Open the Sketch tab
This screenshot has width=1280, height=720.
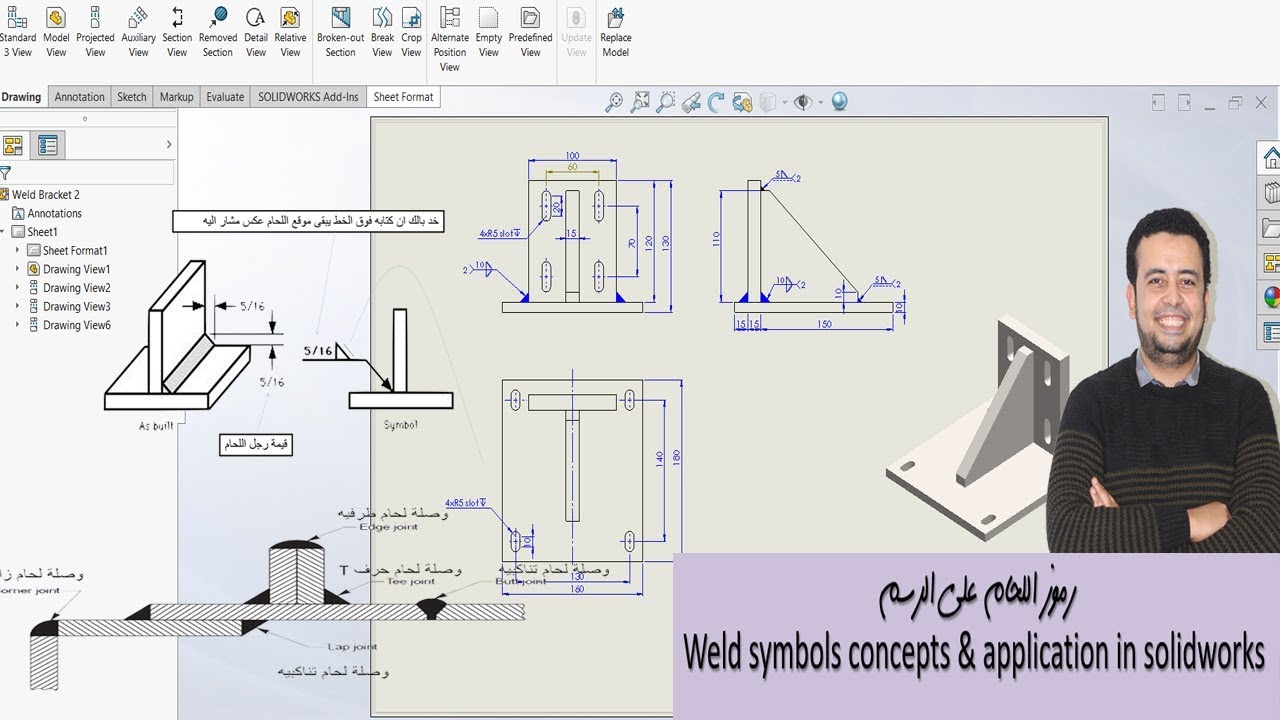(x=132, y=97)
